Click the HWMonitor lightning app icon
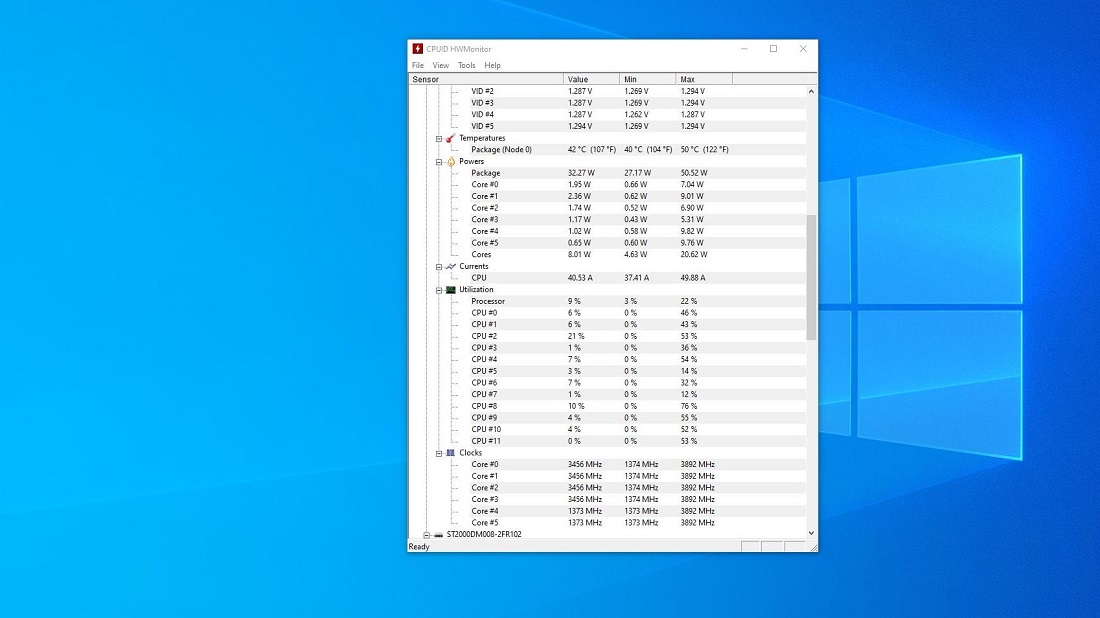1100x618 pixels. 417,49
